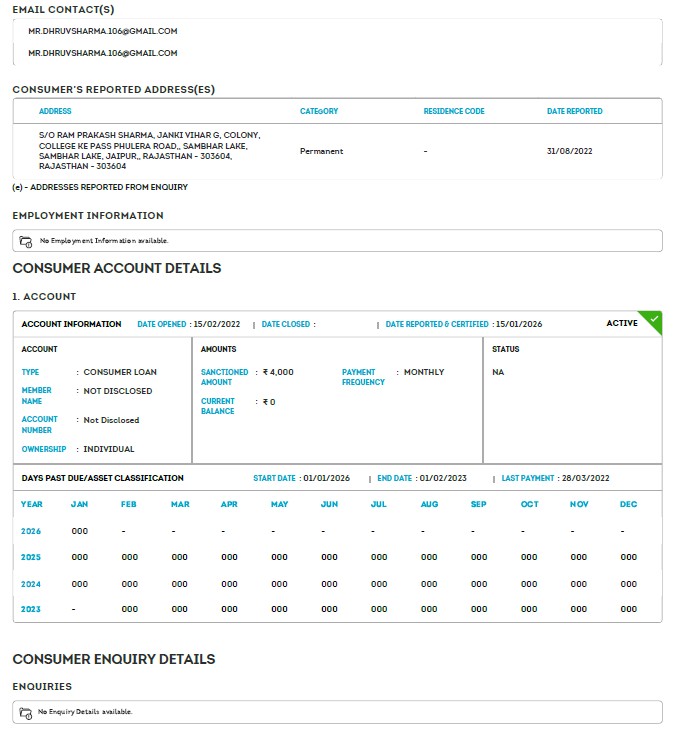Click the folder icon beside No Enquiry Details
678x755 pixels.
(27, 712)
